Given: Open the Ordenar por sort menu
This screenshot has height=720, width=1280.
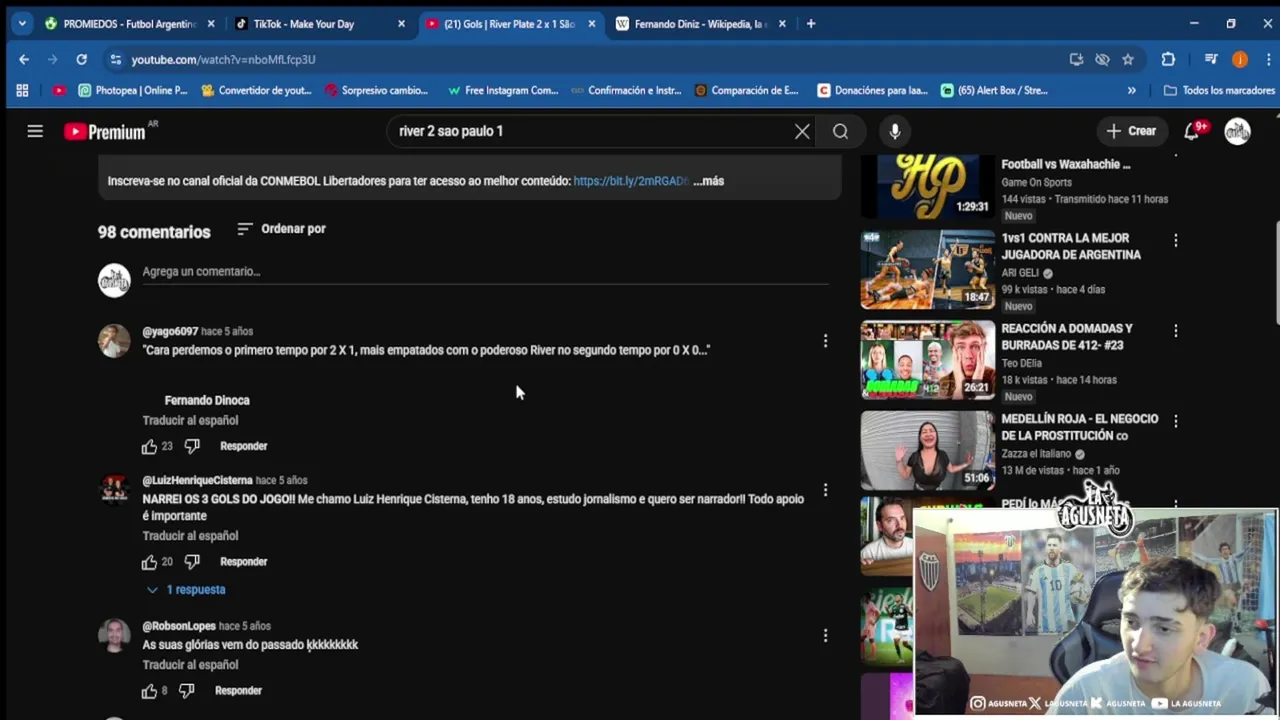Looking at the screenshot, I should coord(281,229).
